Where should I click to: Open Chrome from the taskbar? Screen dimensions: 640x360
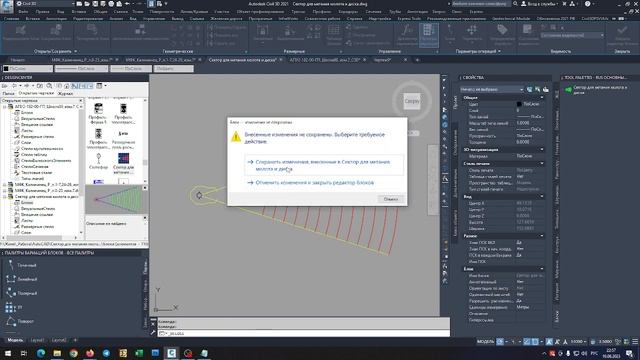pos(73,353)
